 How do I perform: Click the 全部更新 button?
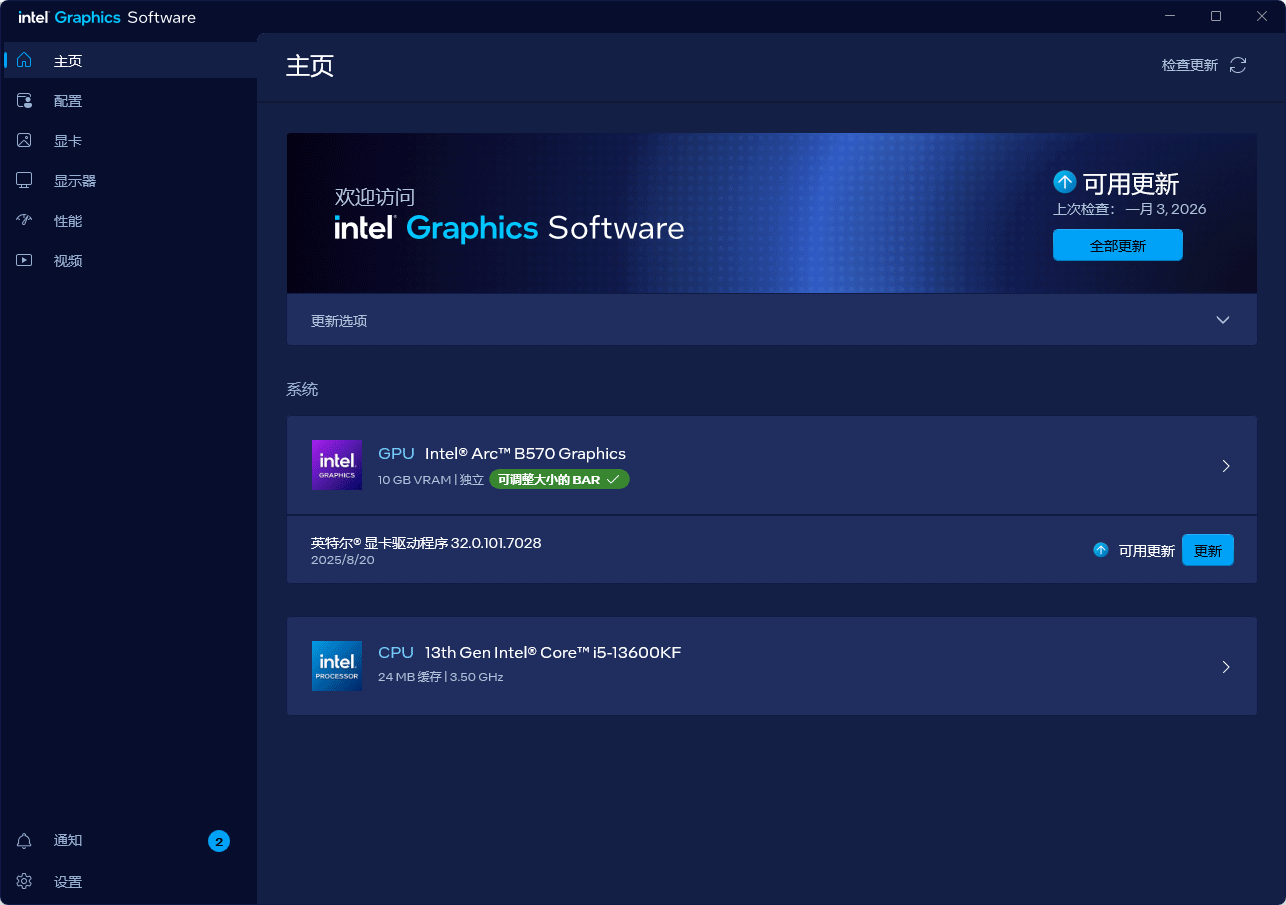[1118, 245]
